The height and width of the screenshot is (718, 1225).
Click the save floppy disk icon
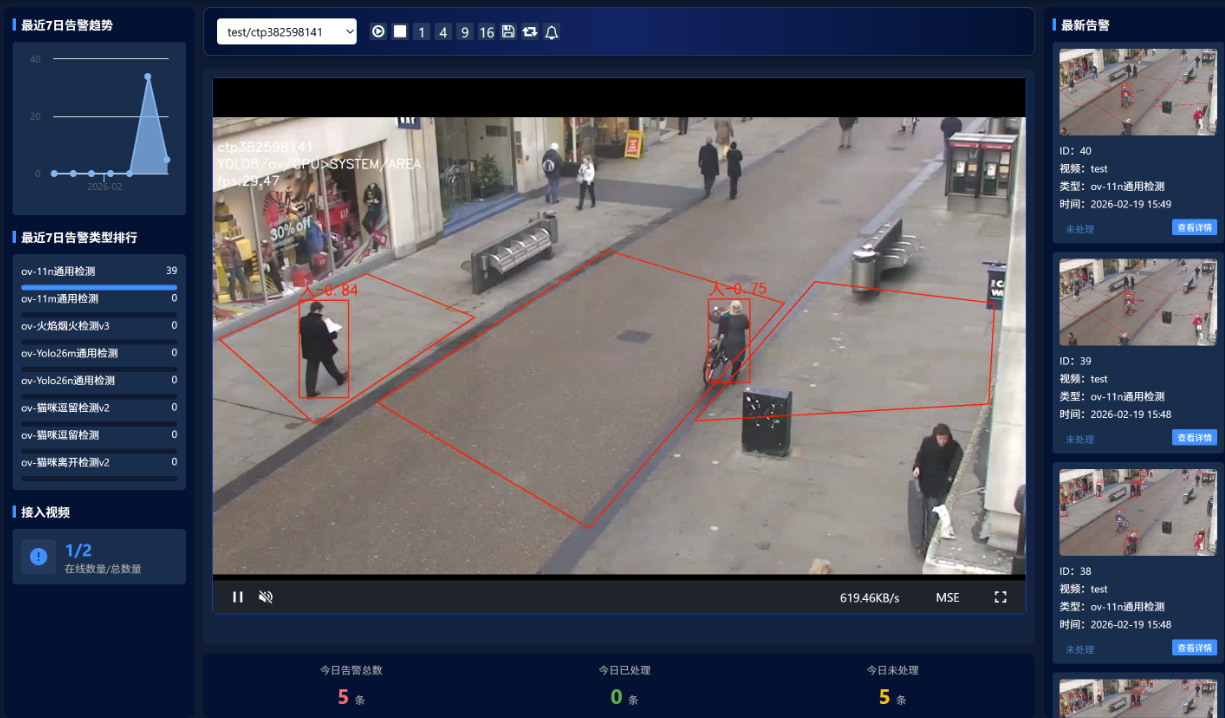point(508,32)
